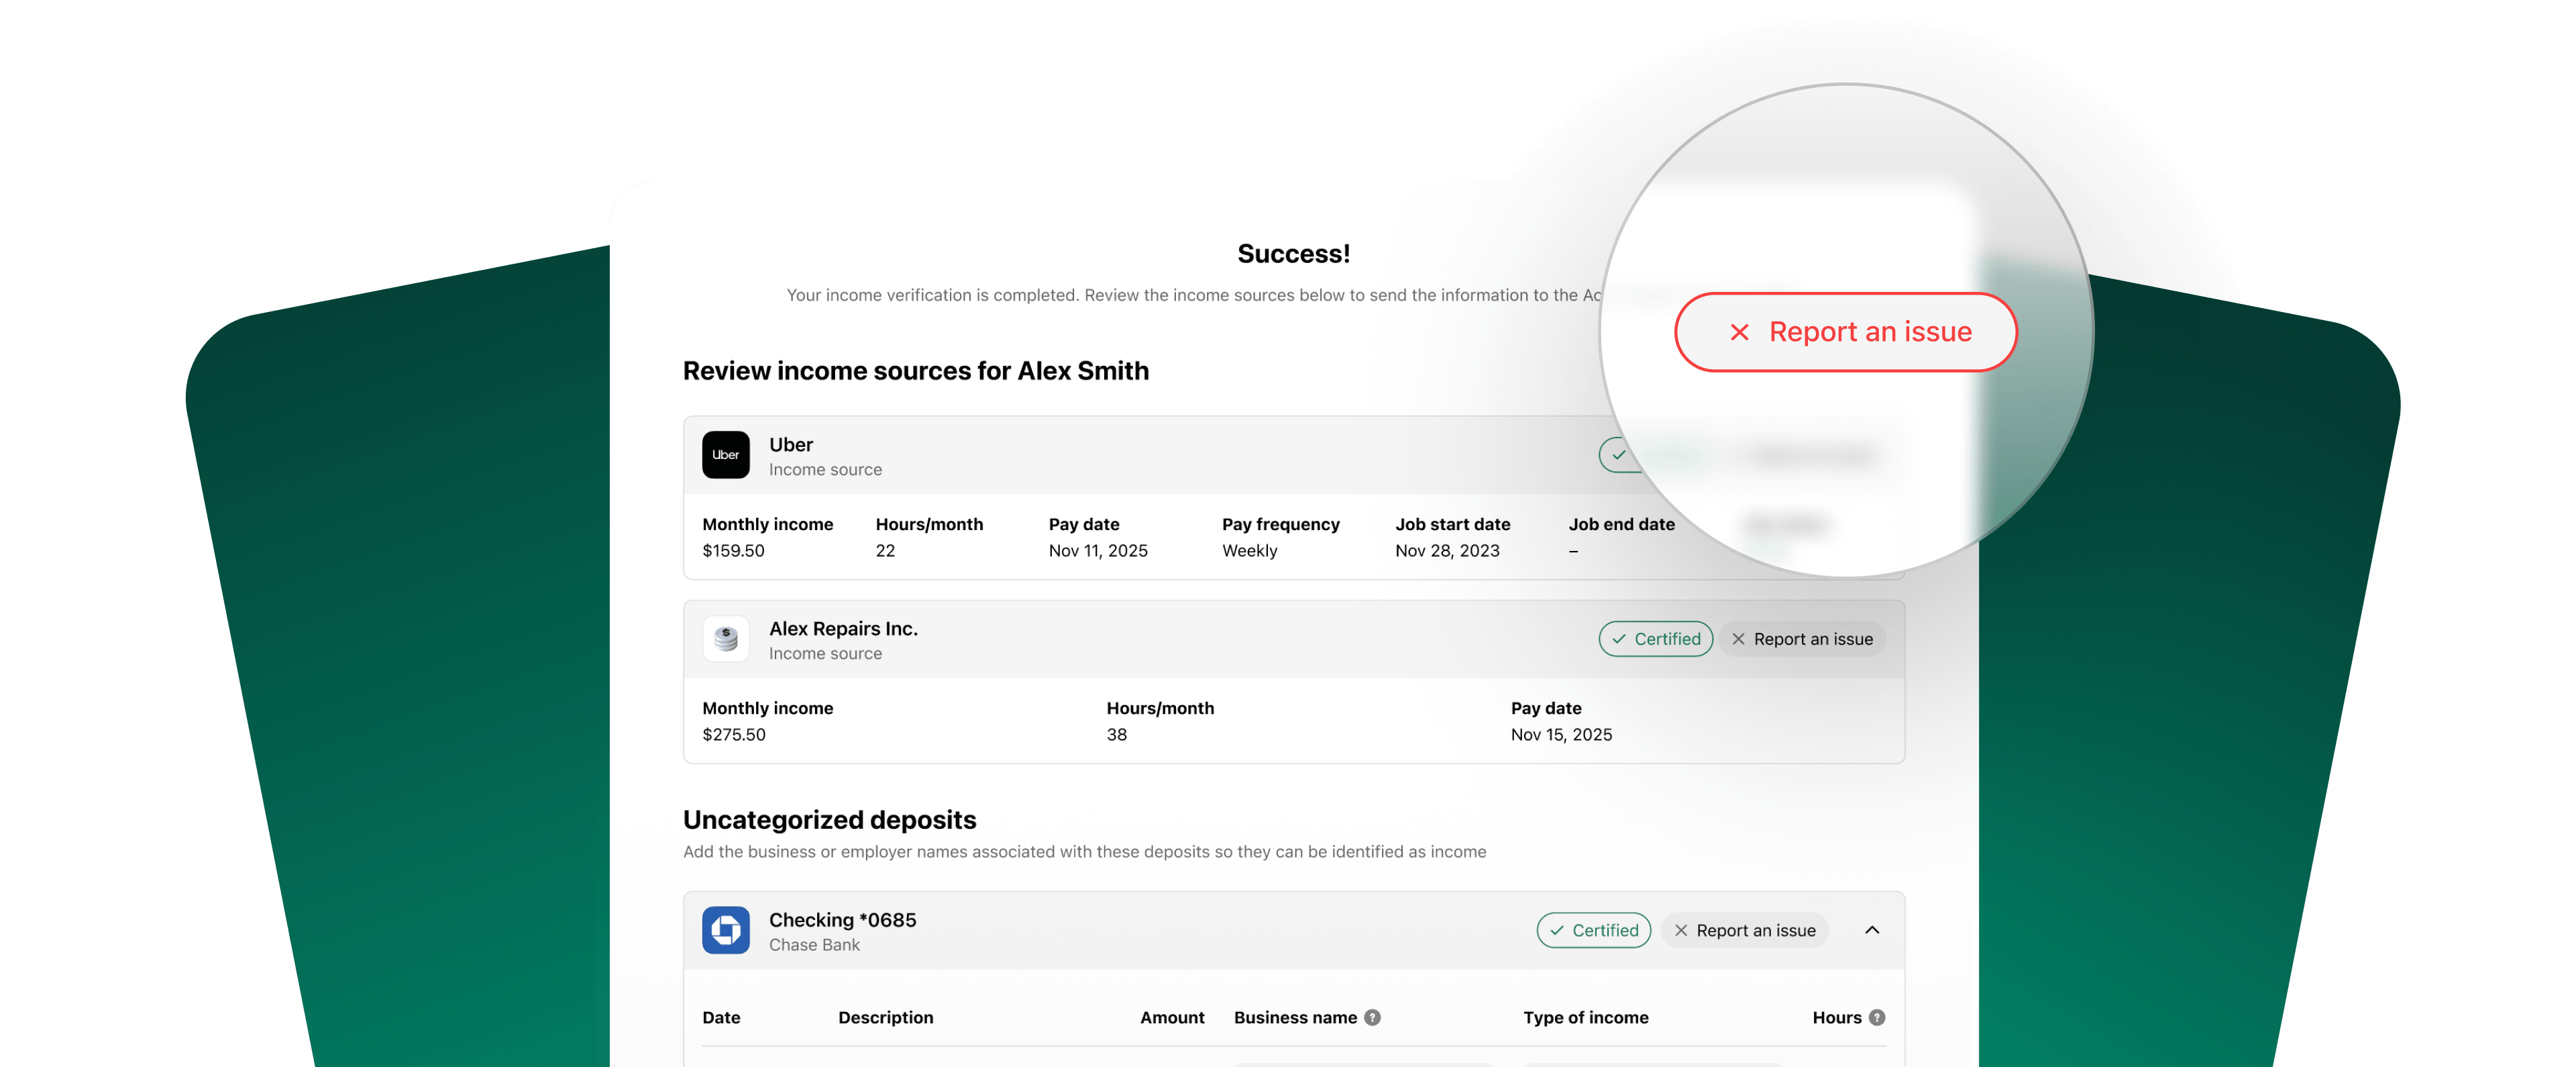Collapse the Checking *0685 section with the chevron
This screenshot has width=2576, height=1067.
tap(1871, 930)
